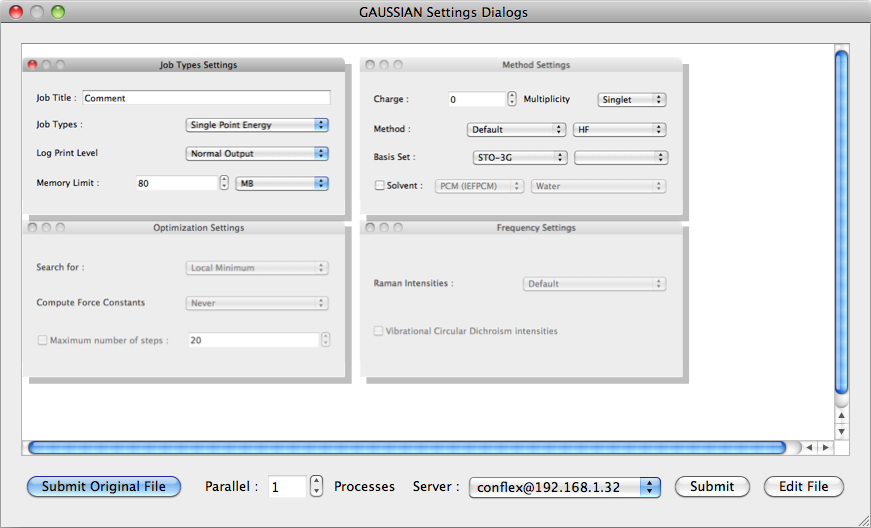This screenshot has height=528, width=871.
Task: Click the Job Title input field
Action: click(206, 98)
